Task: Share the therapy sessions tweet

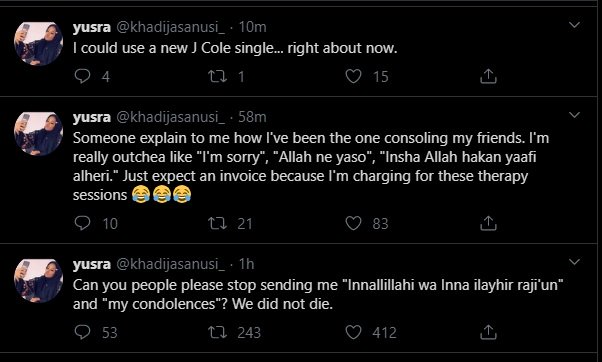Action: (x=488, y=223)
